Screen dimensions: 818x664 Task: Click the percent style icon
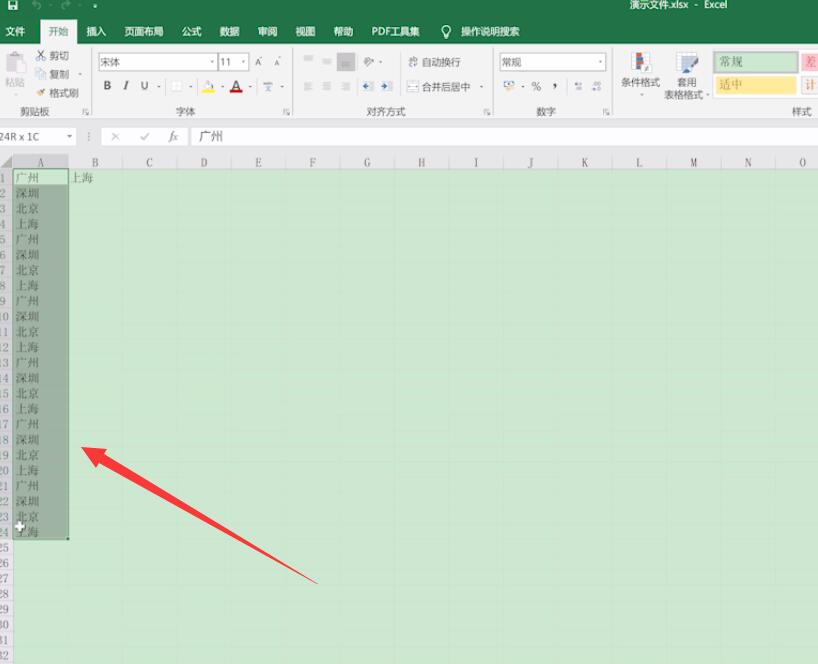(x=536, y=87)
